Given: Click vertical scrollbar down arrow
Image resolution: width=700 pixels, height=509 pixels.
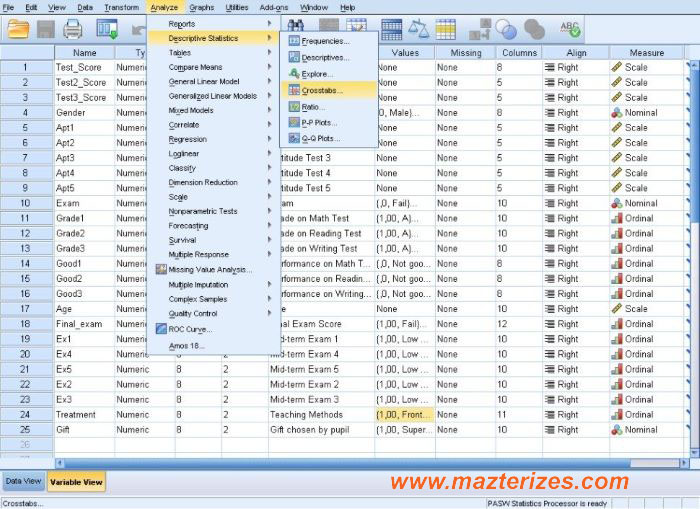Looking at the screenshot, I should [694, 452].
